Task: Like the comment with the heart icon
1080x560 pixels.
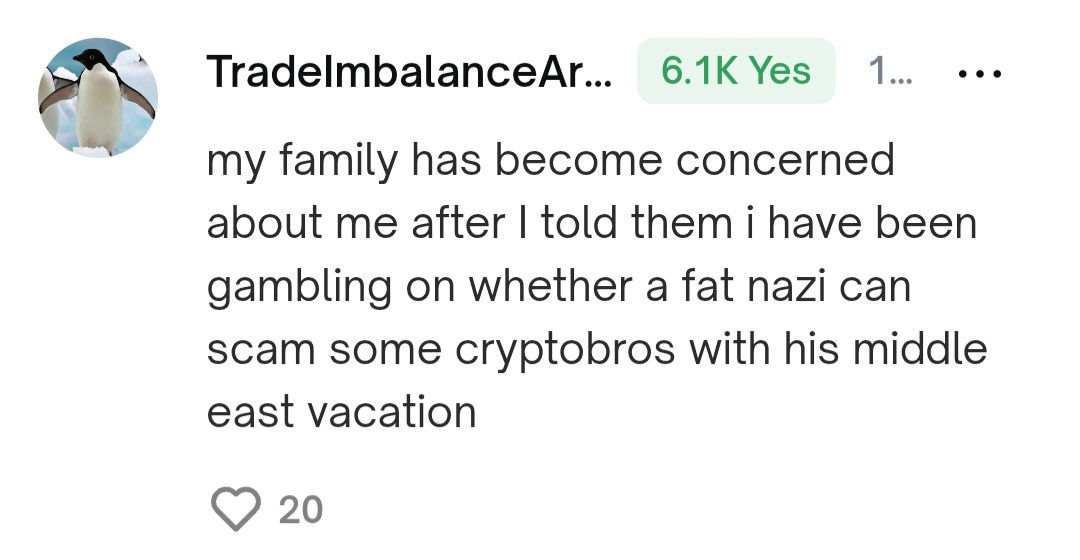Action: click(236, 509)
